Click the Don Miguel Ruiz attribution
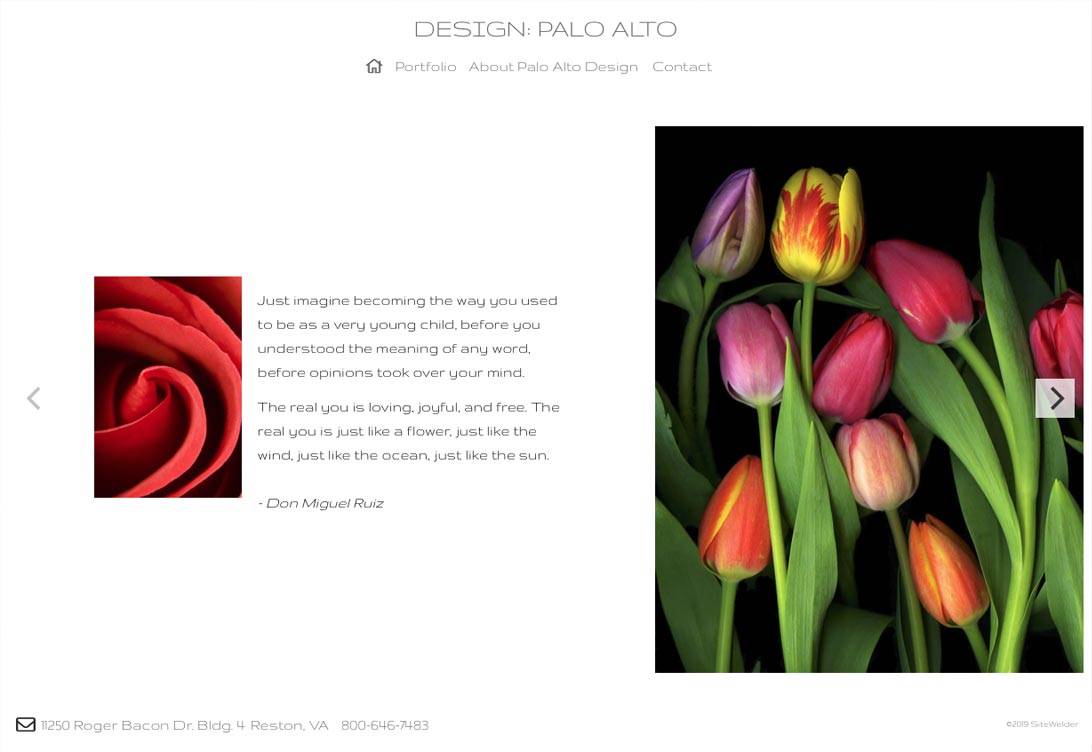The width and height of the screenshot is (1092, 752). [320, 503]
